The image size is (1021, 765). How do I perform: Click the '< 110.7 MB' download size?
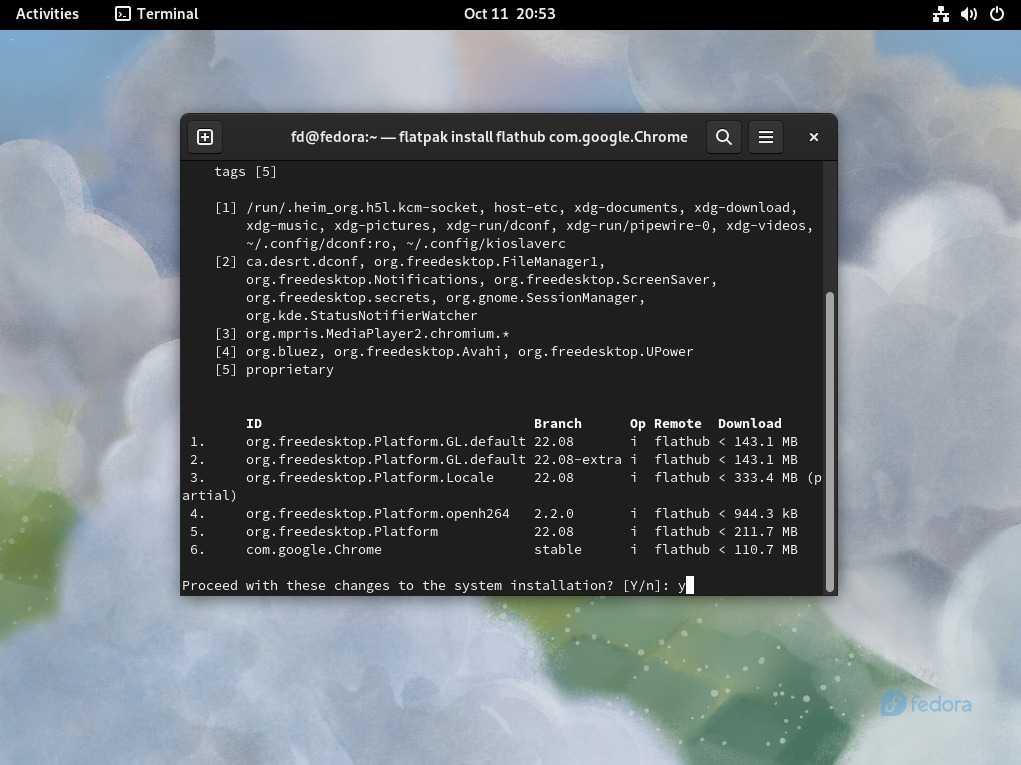(758, 549)
